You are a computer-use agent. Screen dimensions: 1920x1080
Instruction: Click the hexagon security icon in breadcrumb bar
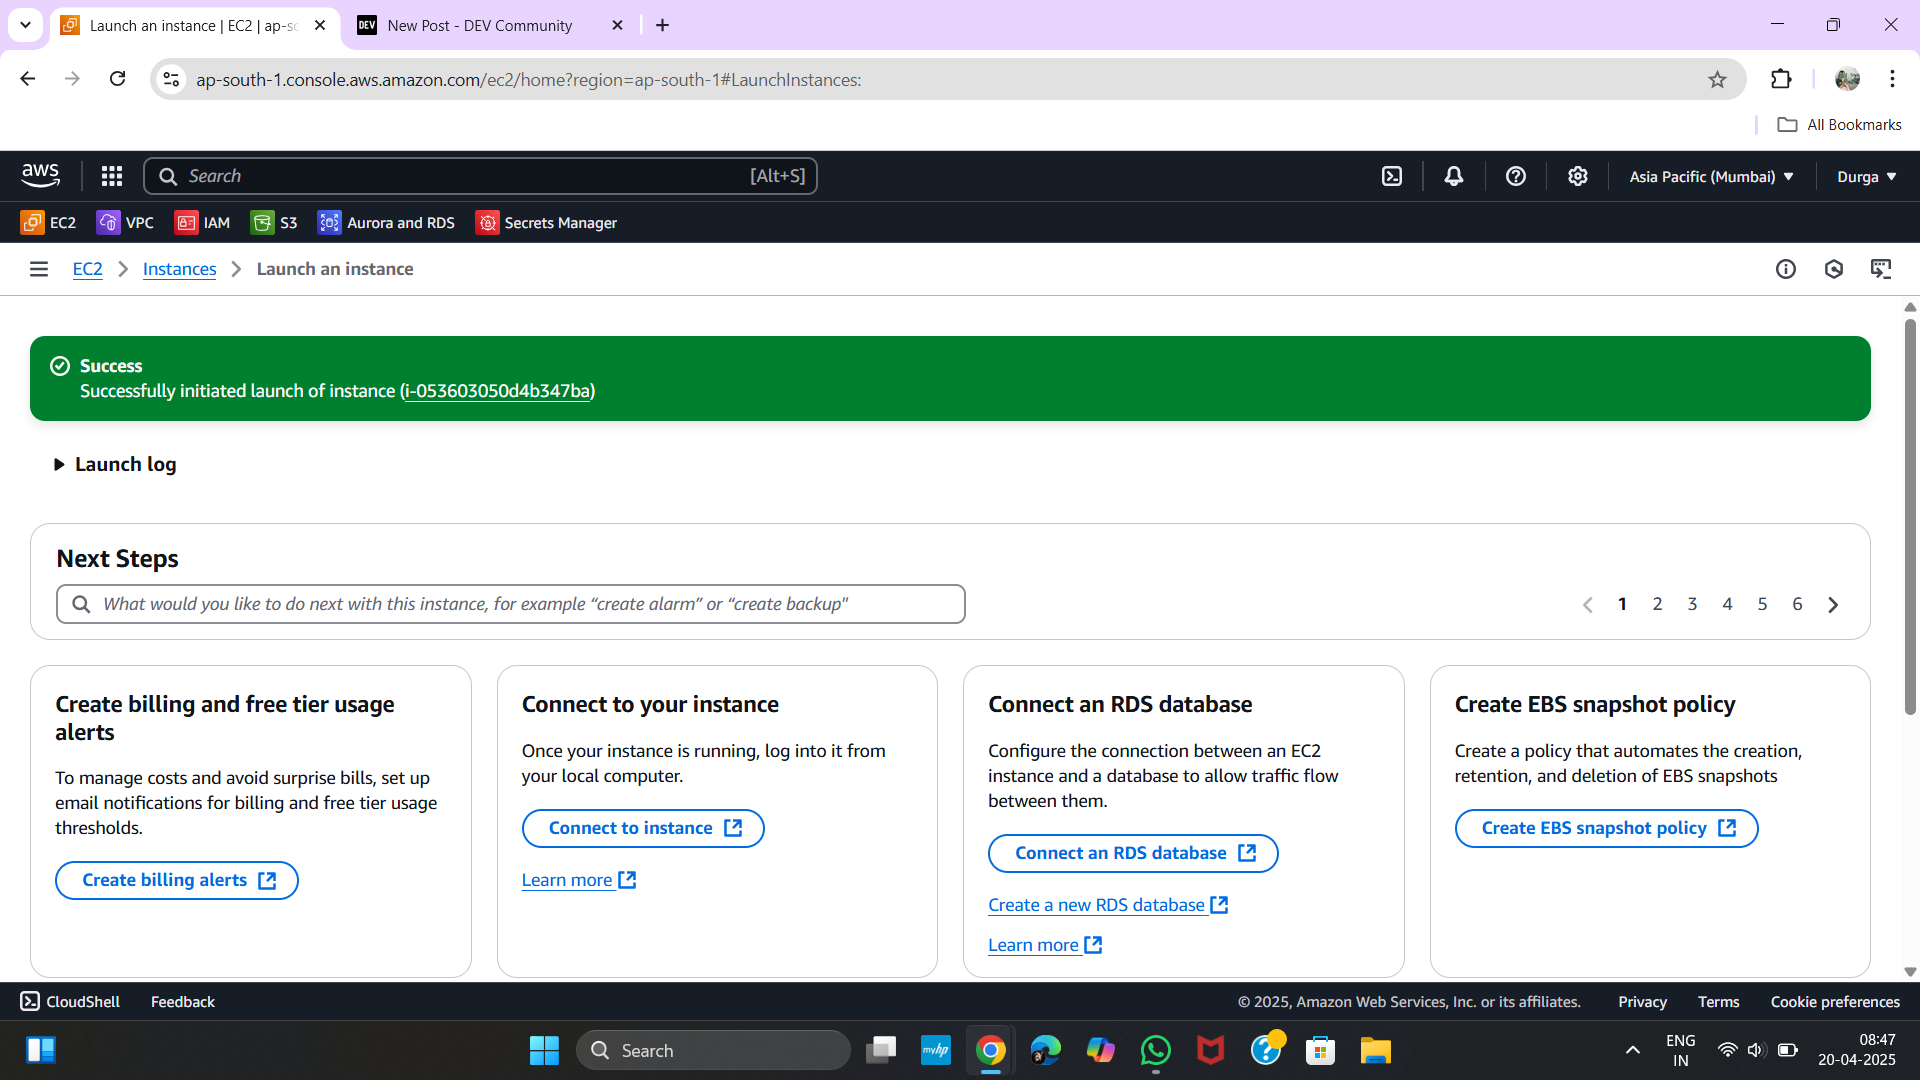point(1834,269)
